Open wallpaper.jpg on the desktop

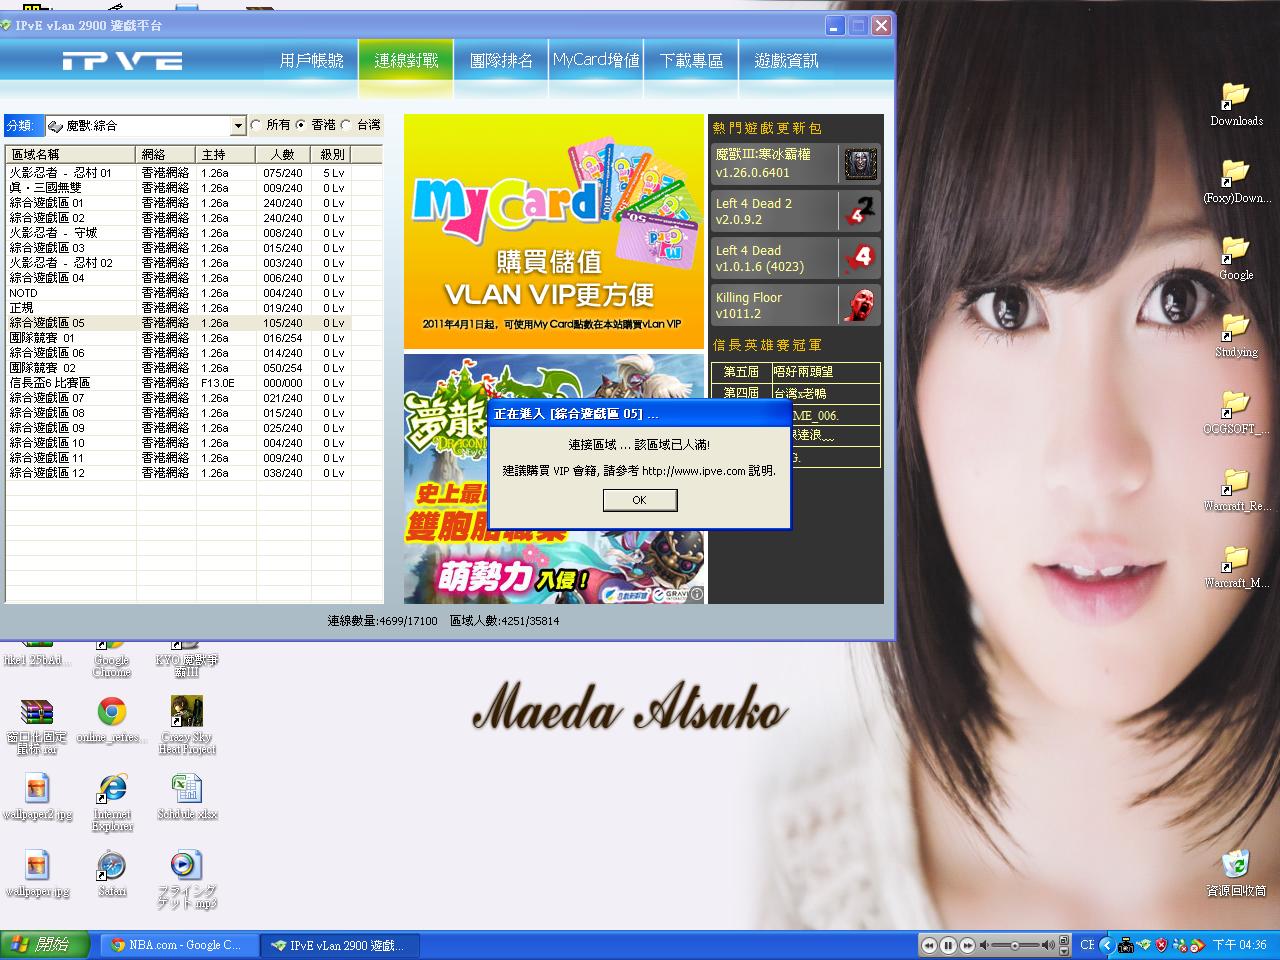[x=37, y=874]
